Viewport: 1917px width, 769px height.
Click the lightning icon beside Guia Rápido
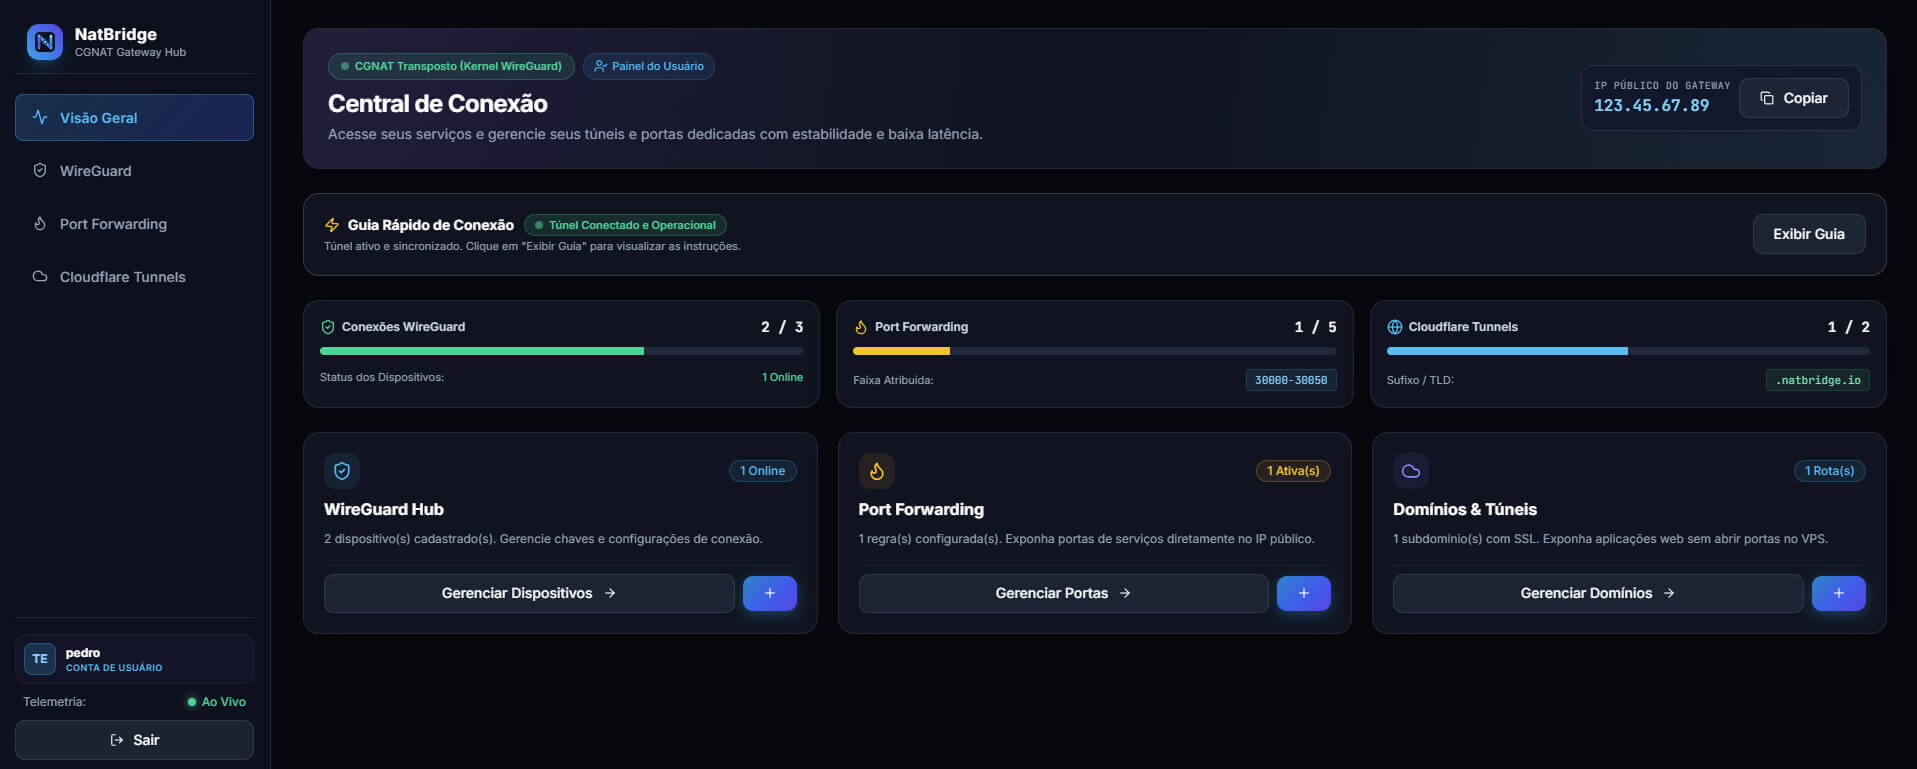coord(332,225)
